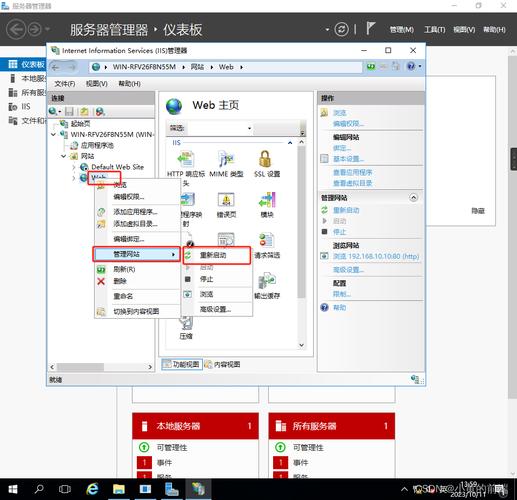517x500 pixels.
Task: Open SSL 设置 feature icon
Action: tap(266, 159)
